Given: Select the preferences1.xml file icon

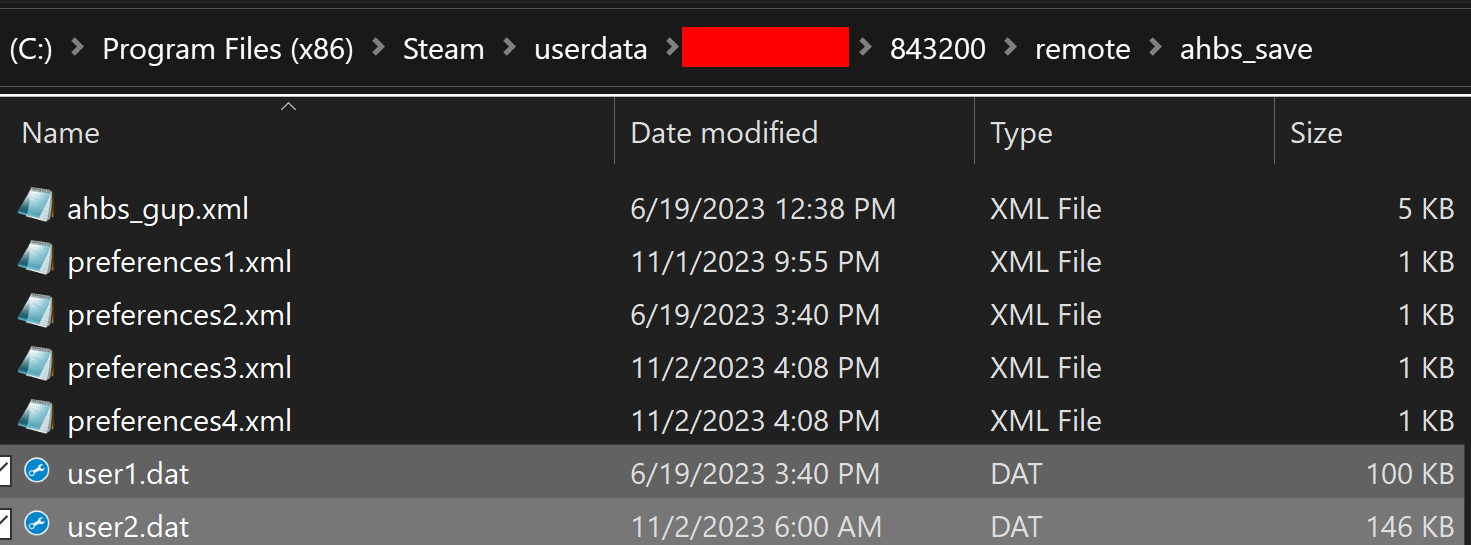Looking at the screenshot, I should [x=36, y=261].
